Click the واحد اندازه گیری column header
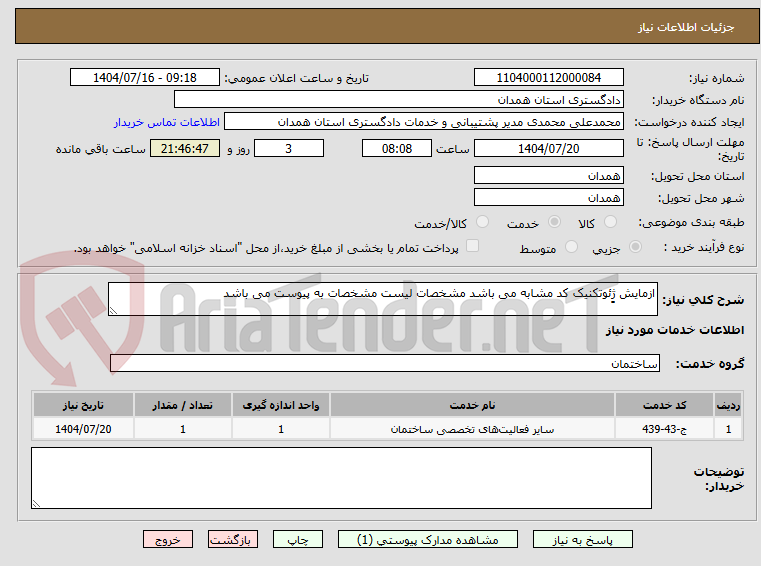The height and width of the screenshot is (566, 761). (x=281, y=405)
